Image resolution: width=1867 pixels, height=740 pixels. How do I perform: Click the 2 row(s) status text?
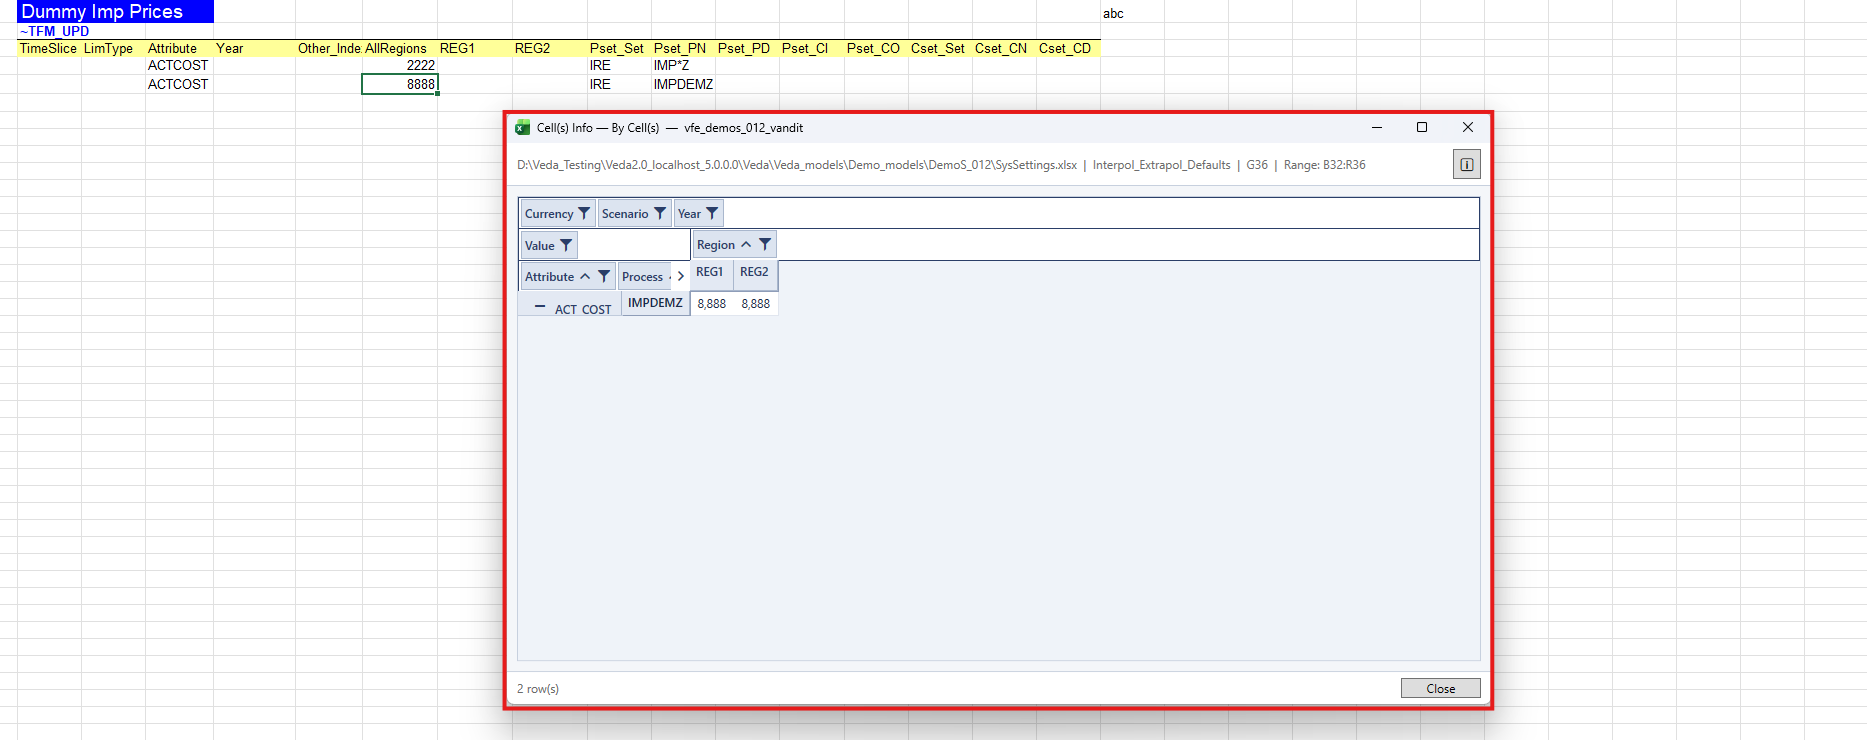[x=538, y=689]
